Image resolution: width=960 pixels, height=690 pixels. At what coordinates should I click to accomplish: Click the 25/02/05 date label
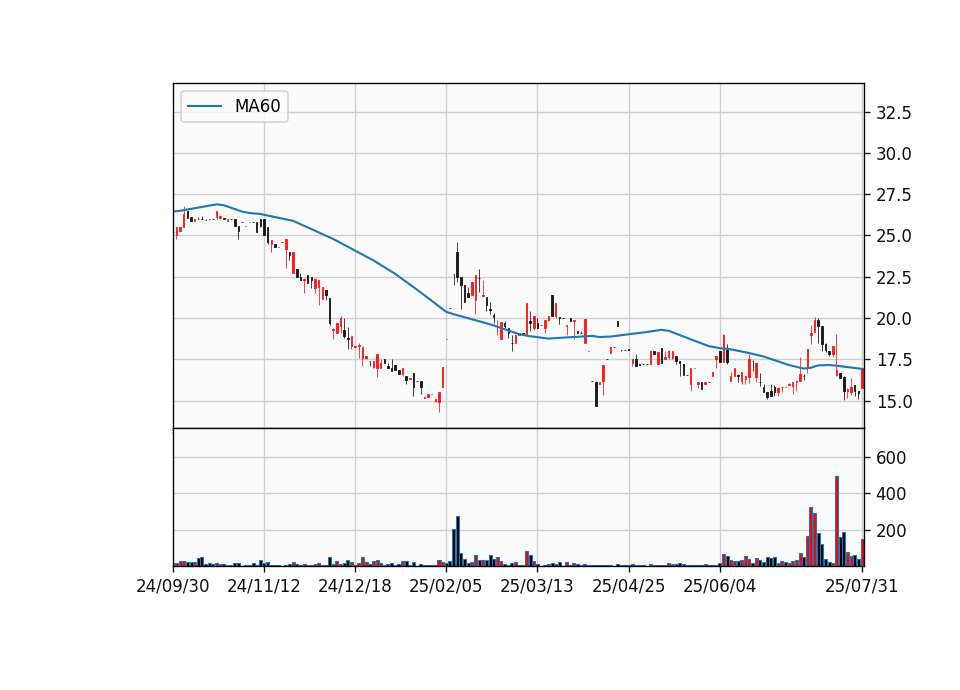(446, 586)
